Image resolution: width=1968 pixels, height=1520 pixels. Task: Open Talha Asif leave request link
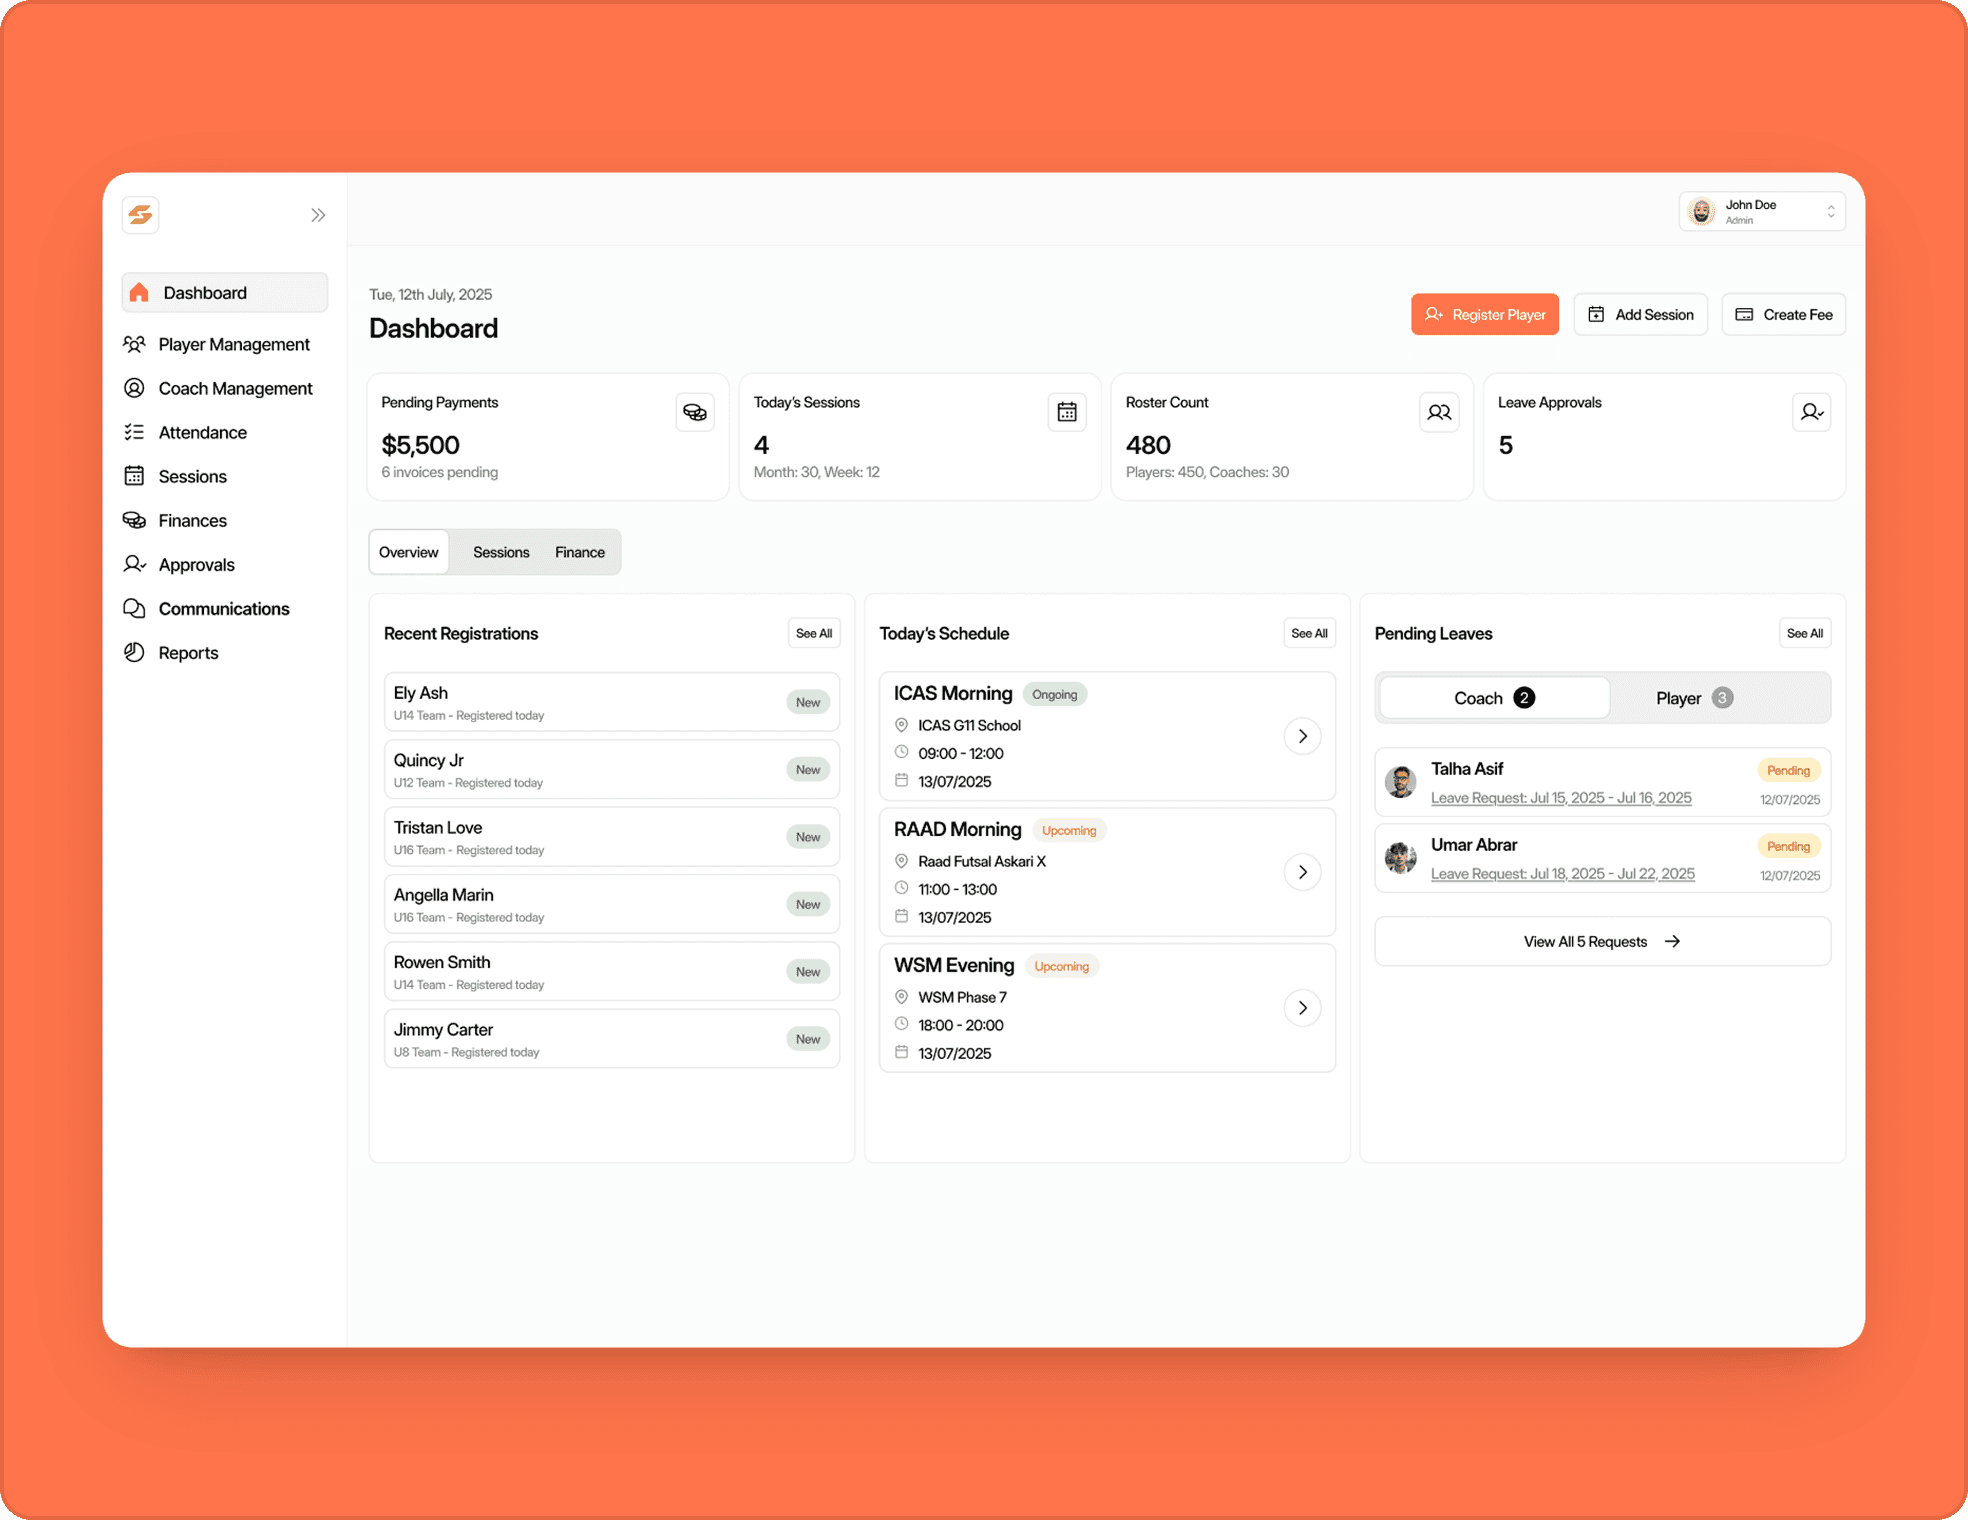pos(1560,798)
